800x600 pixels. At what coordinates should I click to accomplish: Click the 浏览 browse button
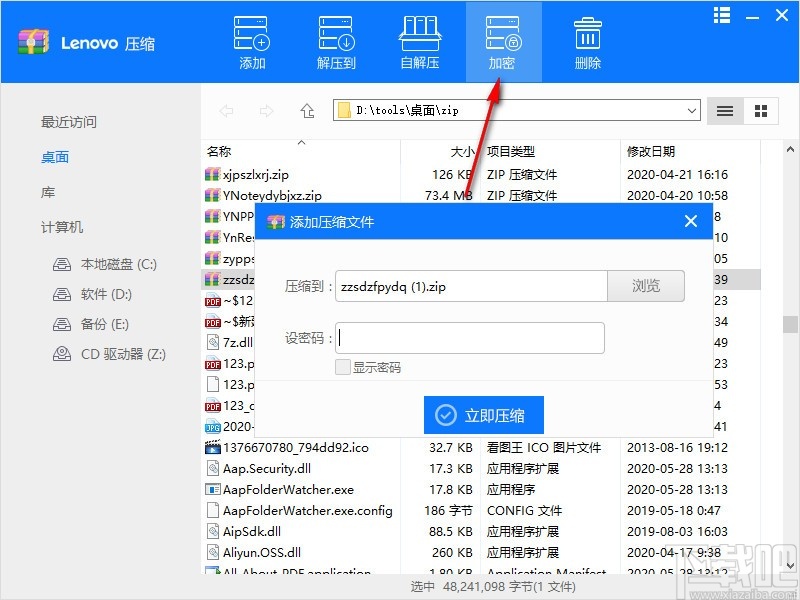coord(646,286)
